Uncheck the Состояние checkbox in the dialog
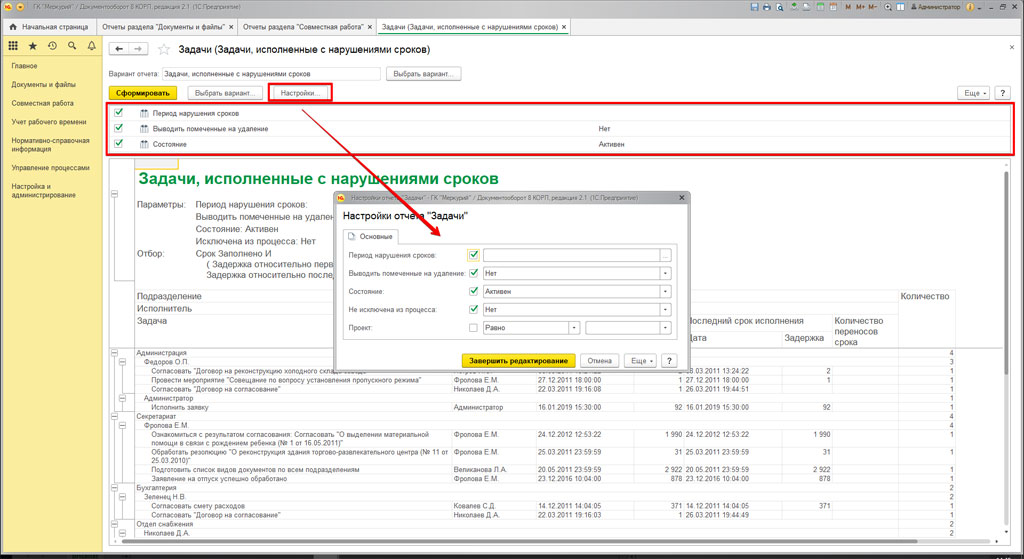The width and height of the screenshot is (1024, 559). pos(474,291)
